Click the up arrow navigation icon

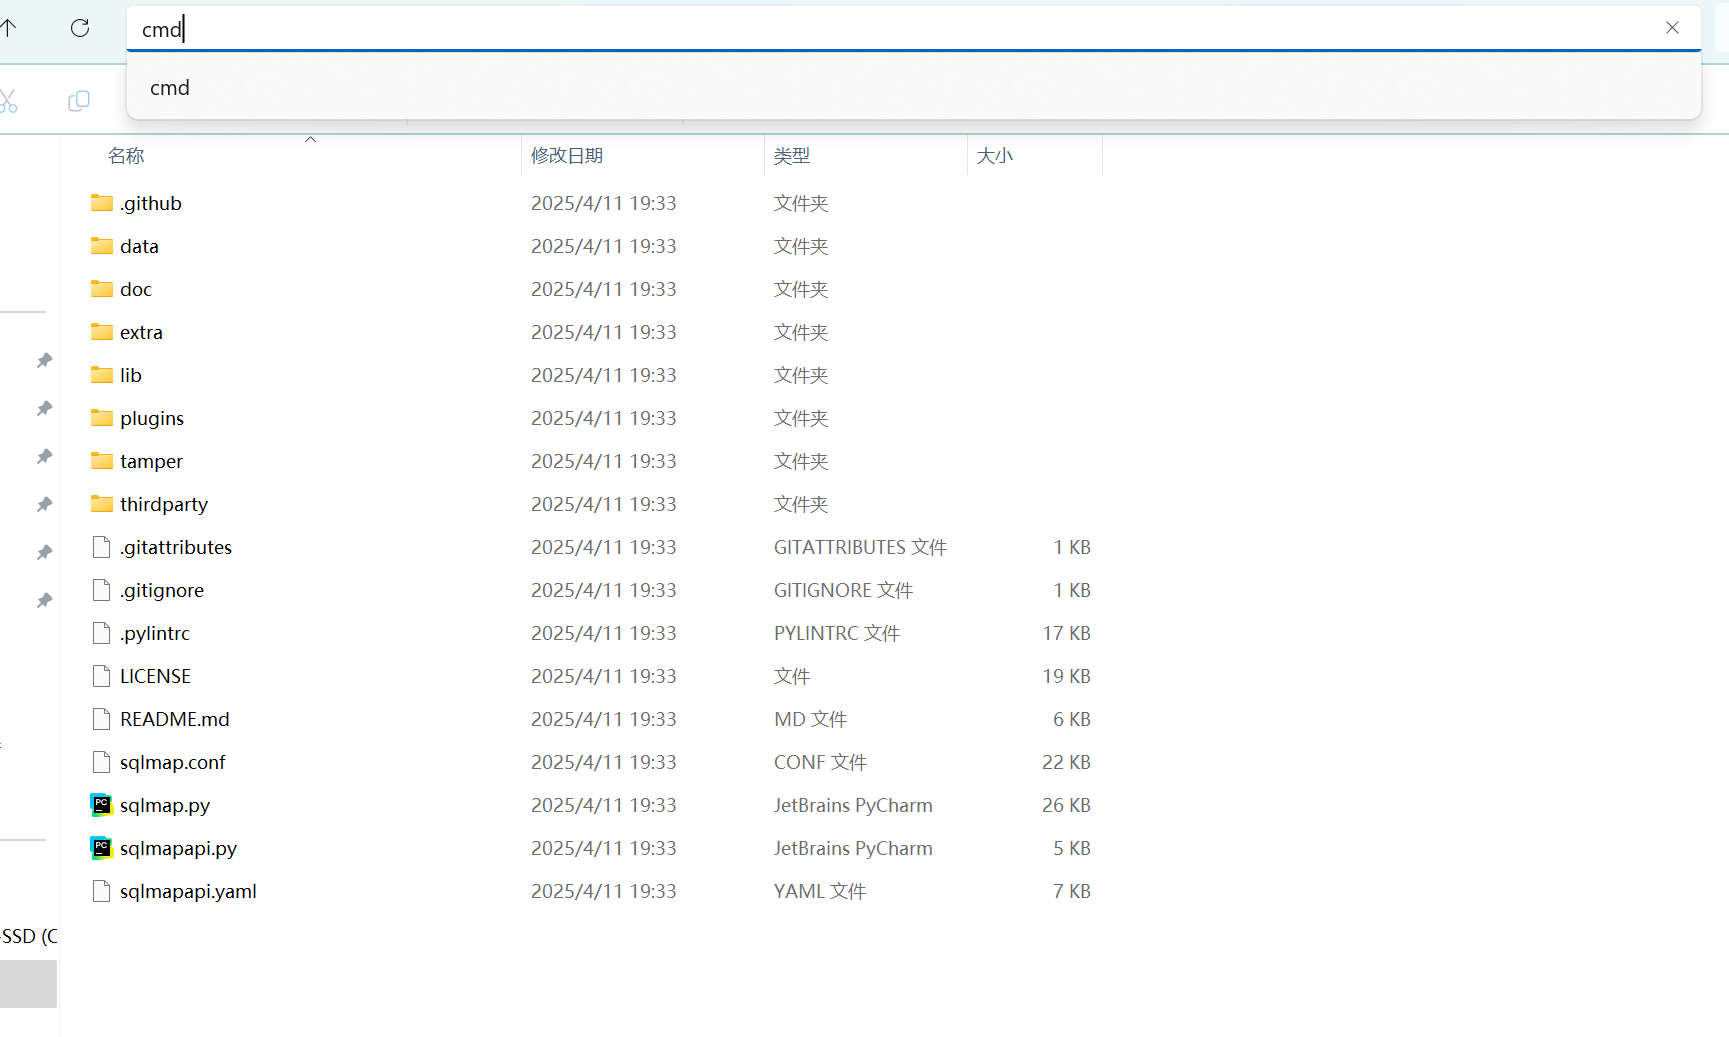(x=8, y=28)
